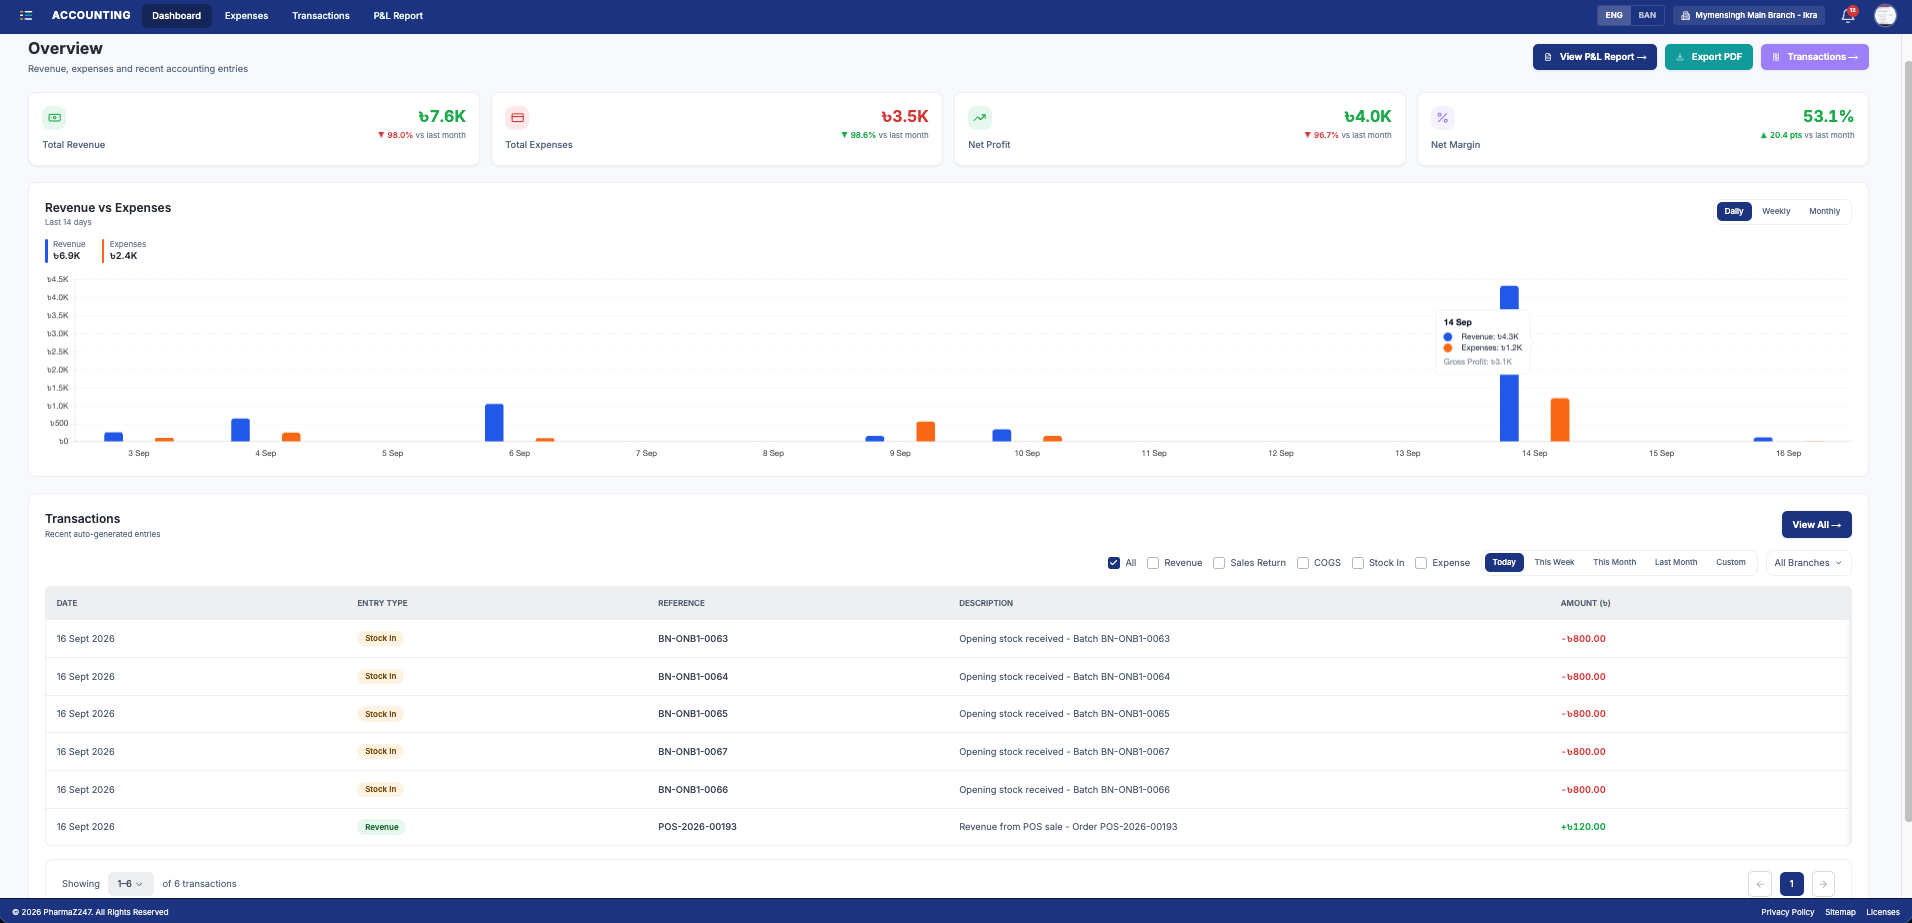Expand the All Branches dropdown

click(x=1808, y=563)
